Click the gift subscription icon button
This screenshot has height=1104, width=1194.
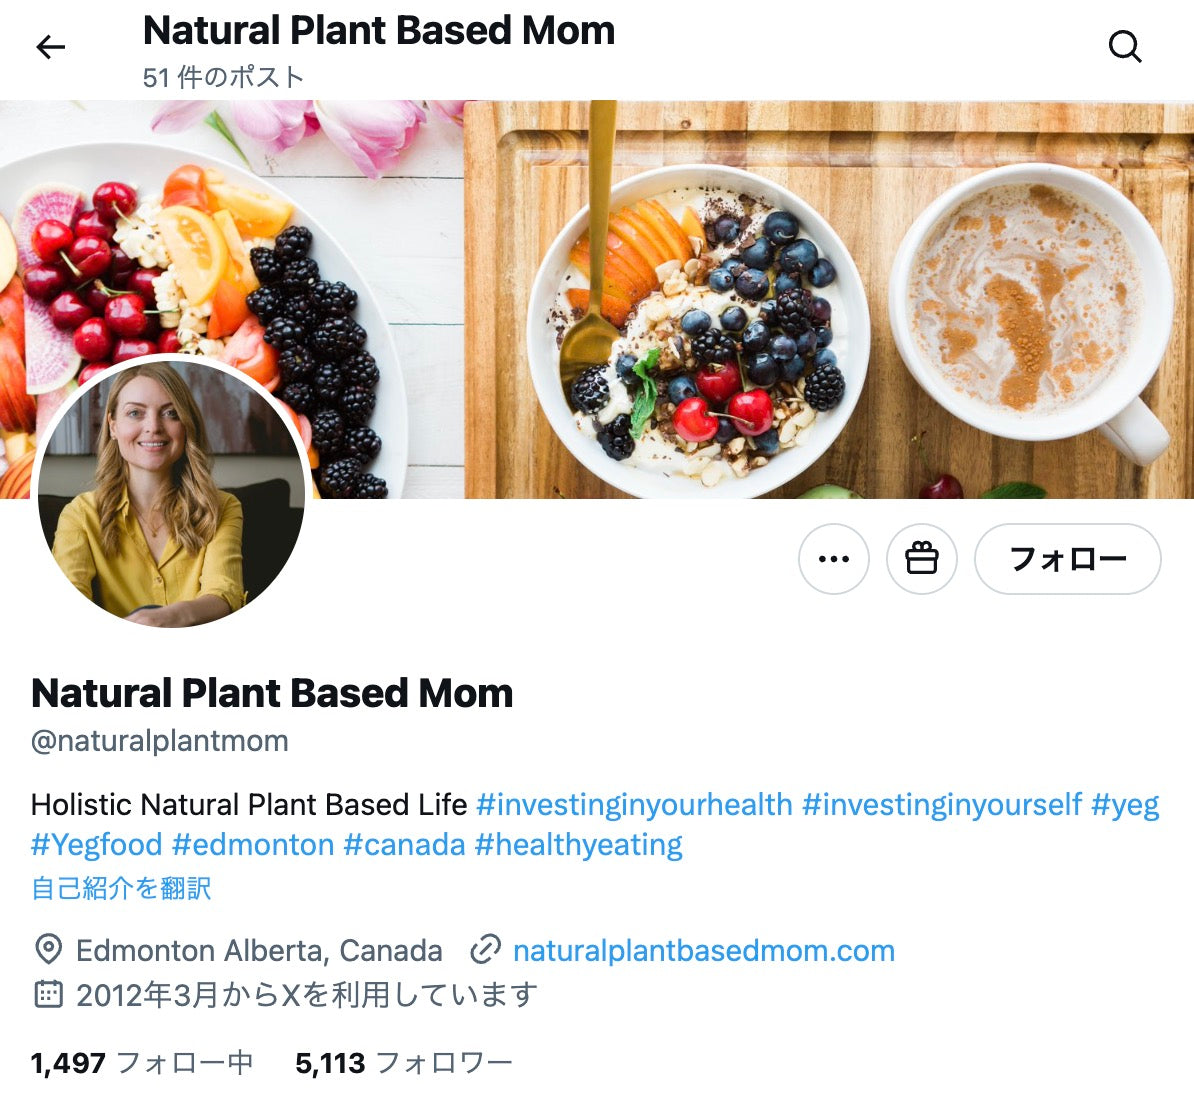pyautogui.click(x=921, y=559)
